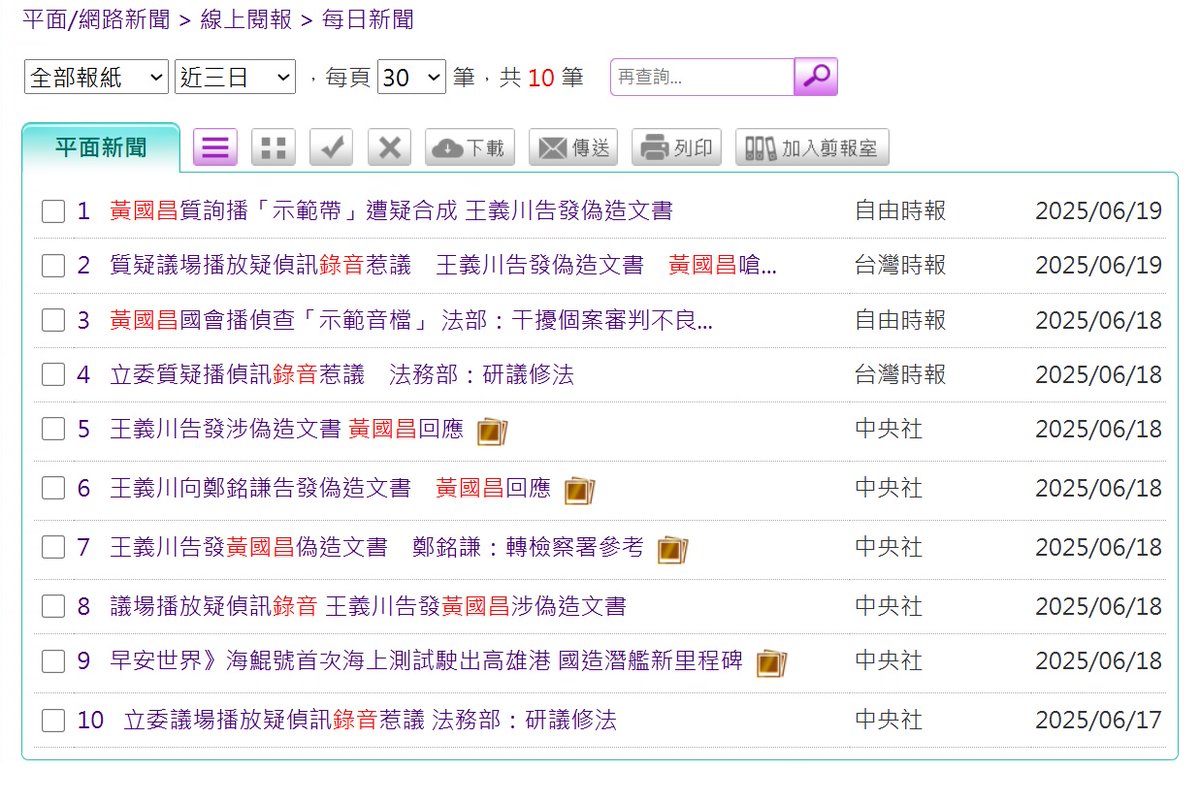Image resolution: width=1200 pixels, height=803 pixels.
Task: Switch to list view icon
Action: point(214,148)
